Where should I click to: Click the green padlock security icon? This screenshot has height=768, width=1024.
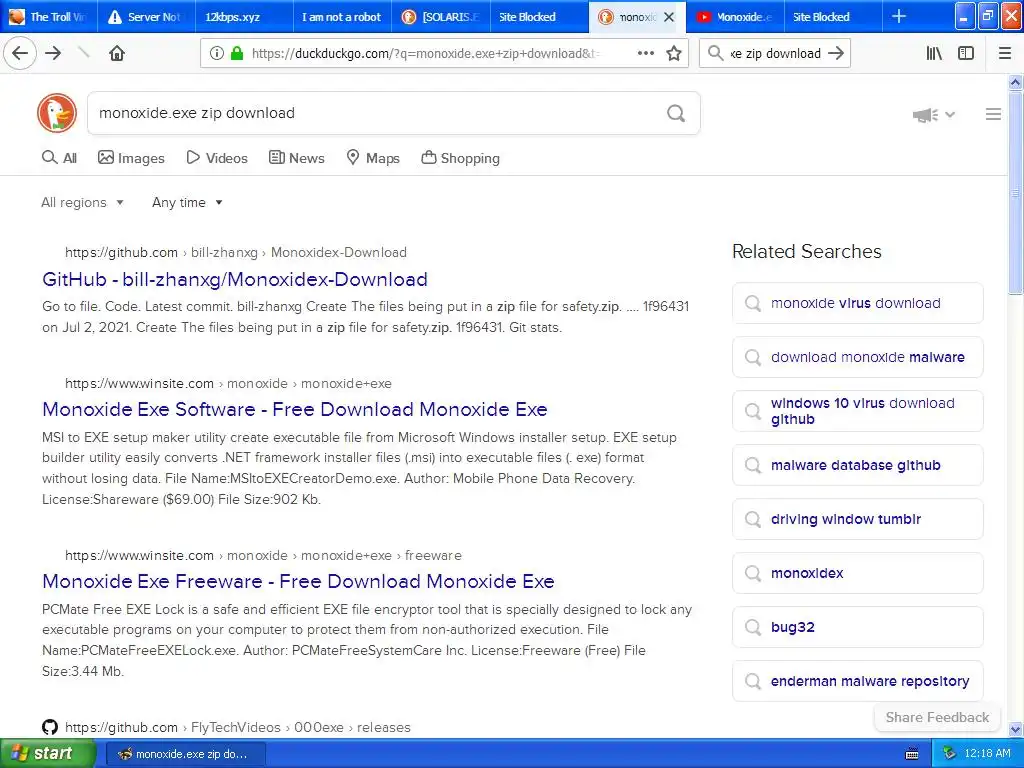tap(237, 54)
